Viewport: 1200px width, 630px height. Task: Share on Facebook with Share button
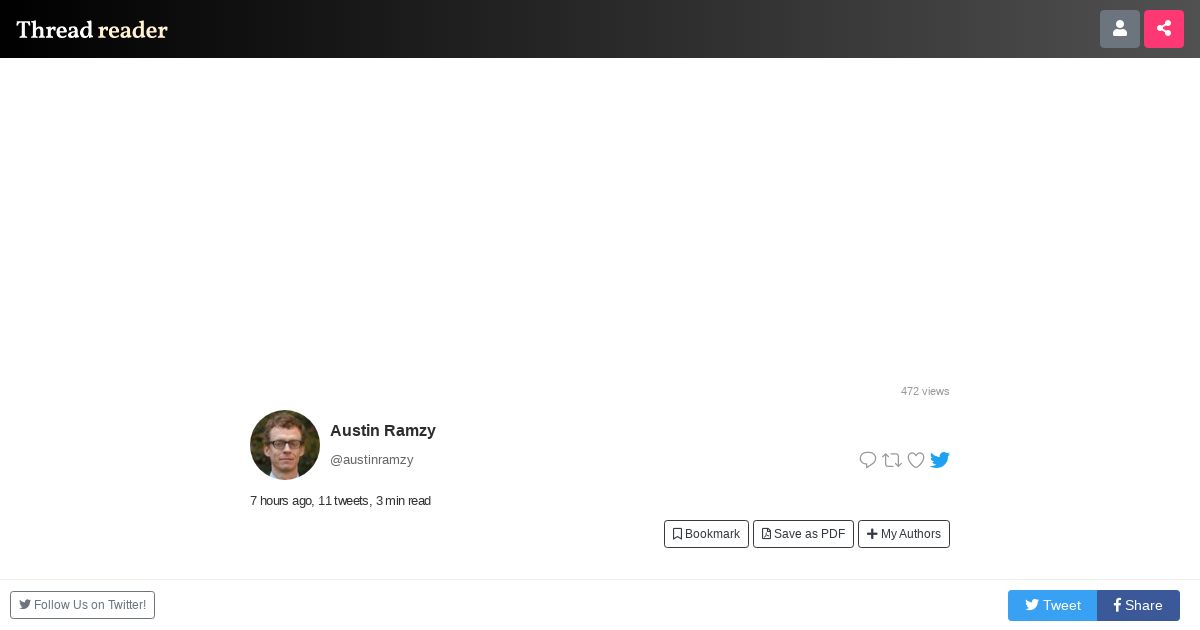click(1138, 605)
